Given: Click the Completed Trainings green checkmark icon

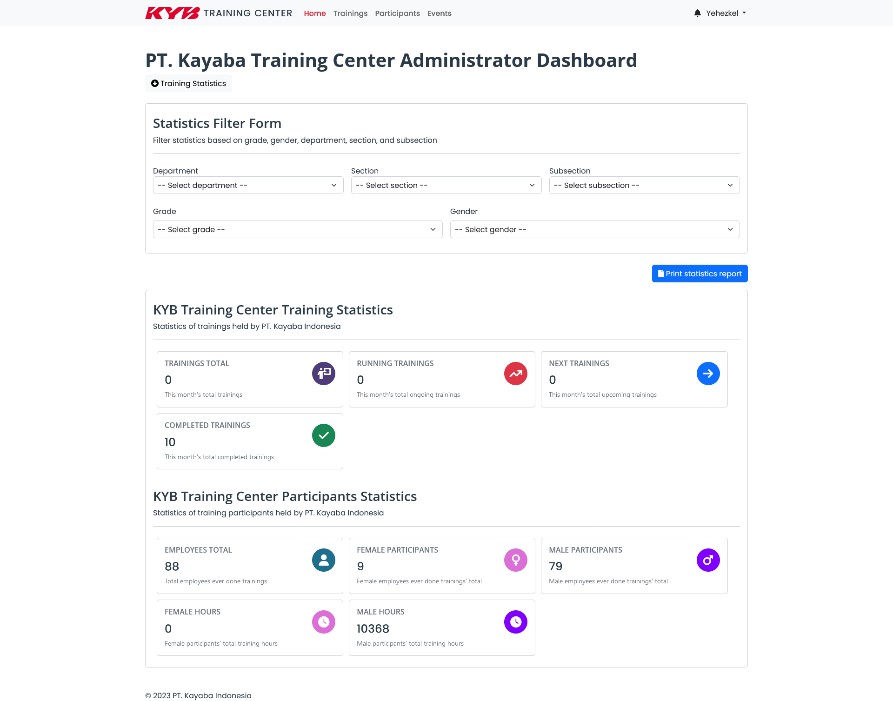Looking at the screenshot, I should pos(323,435).
